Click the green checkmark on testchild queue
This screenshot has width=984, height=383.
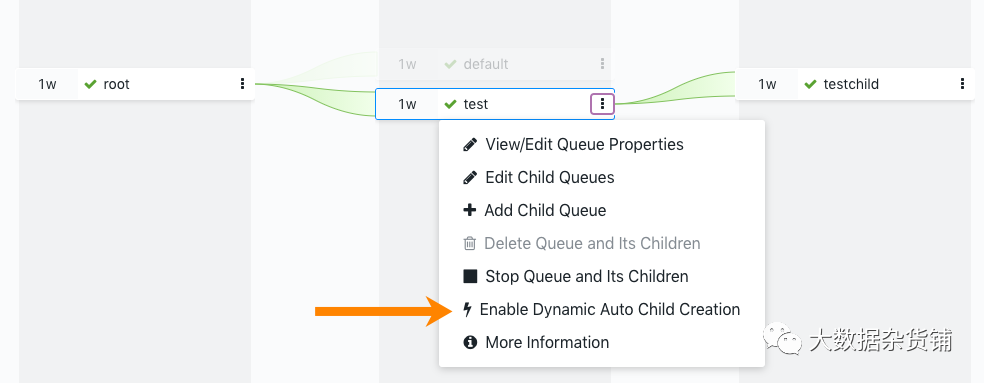coord(810,84)
